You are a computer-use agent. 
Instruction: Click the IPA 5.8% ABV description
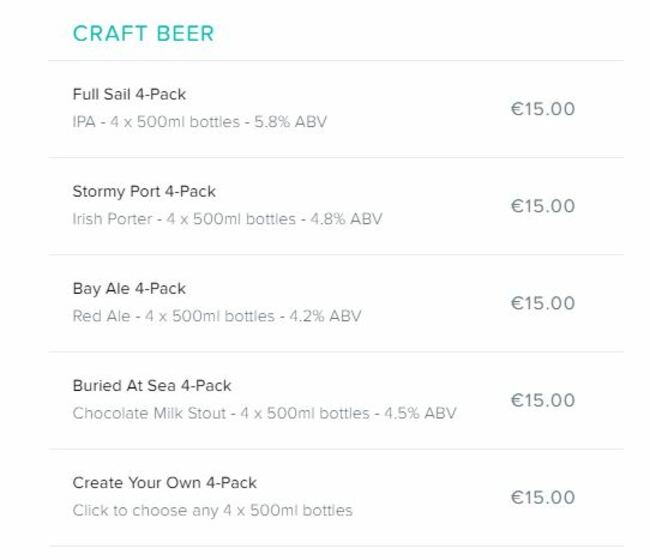click(200, 122)
